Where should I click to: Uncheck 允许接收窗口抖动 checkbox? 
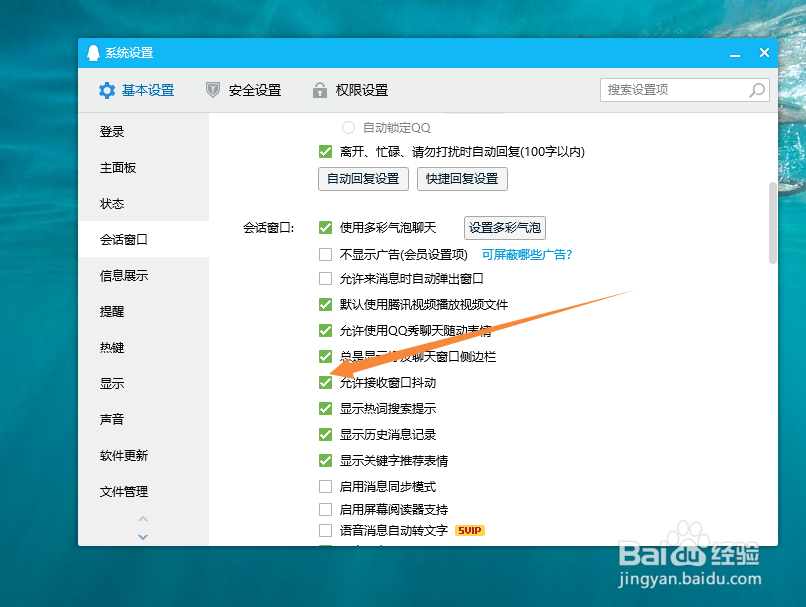pos(325,382)
